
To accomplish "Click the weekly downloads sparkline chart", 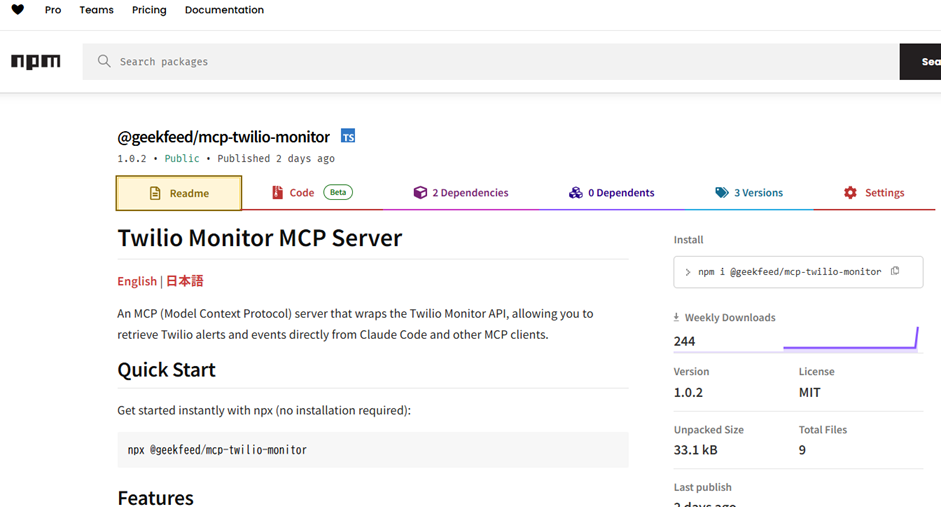I will coord(849,340).
